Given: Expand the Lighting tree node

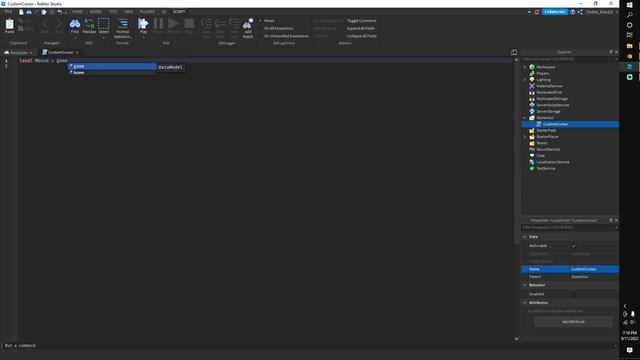Looking at the screenshot, I should tap(525, 80).
